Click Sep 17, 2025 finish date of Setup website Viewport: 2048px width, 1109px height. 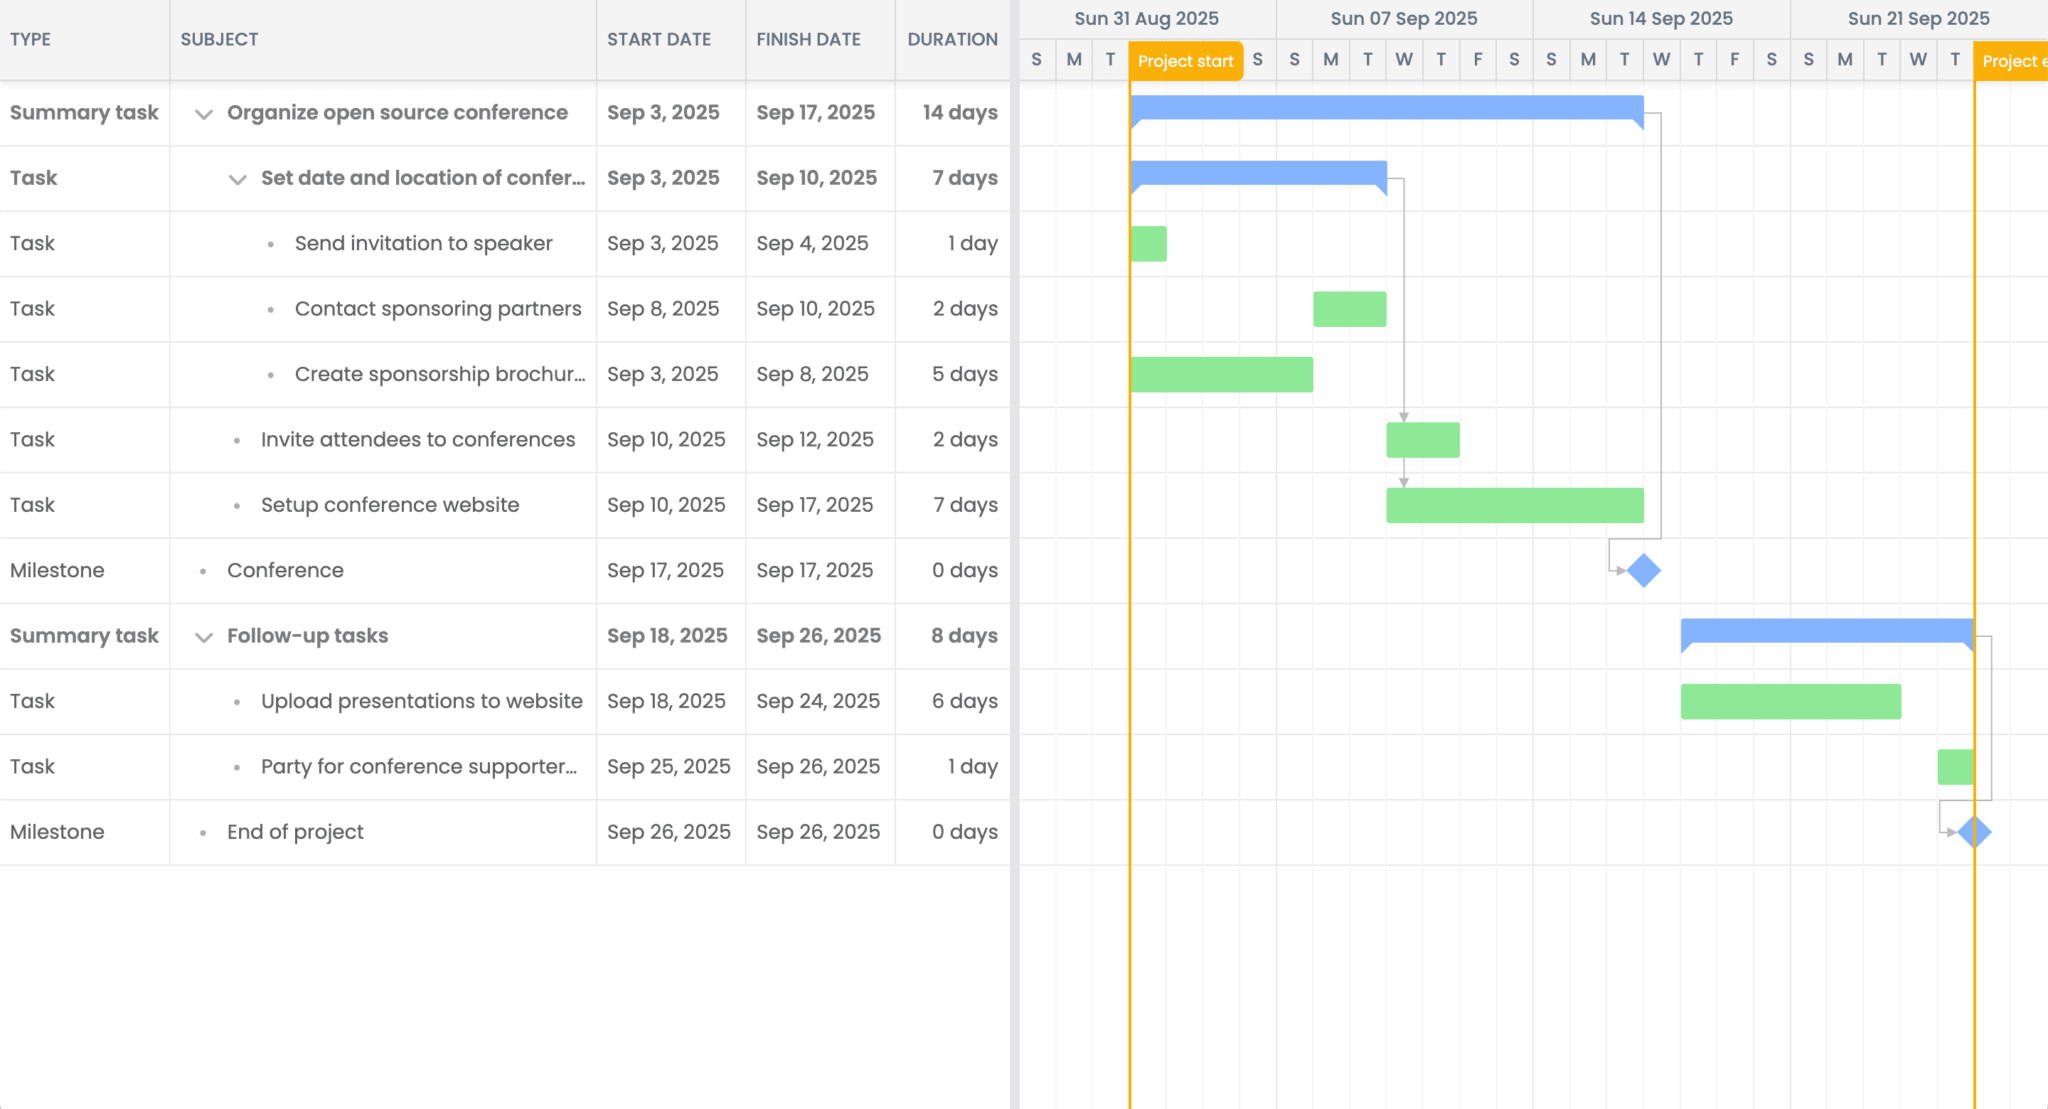[814, 505]
